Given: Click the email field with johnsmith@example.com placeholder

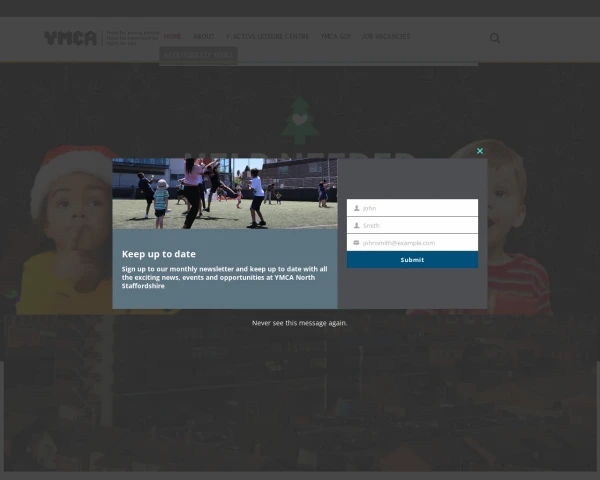Looking at the screenshot, I should tap(412, 243).
